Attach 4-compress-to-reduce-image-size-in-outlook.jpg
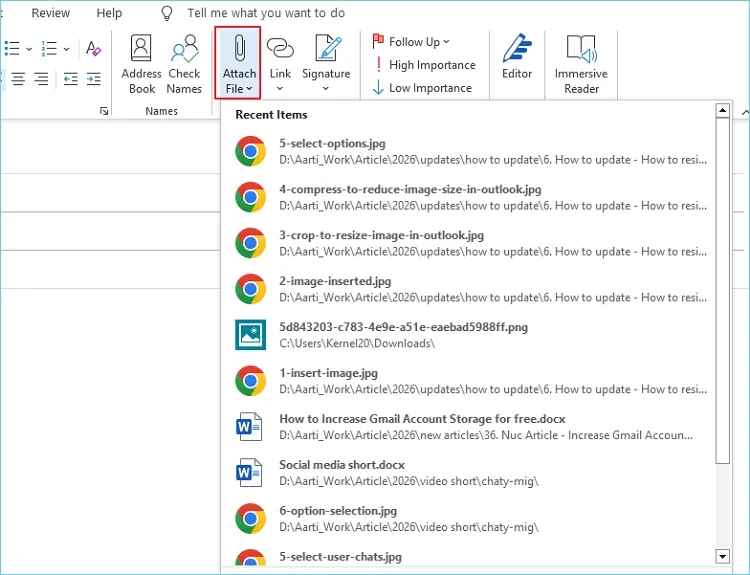 [471, 197]
